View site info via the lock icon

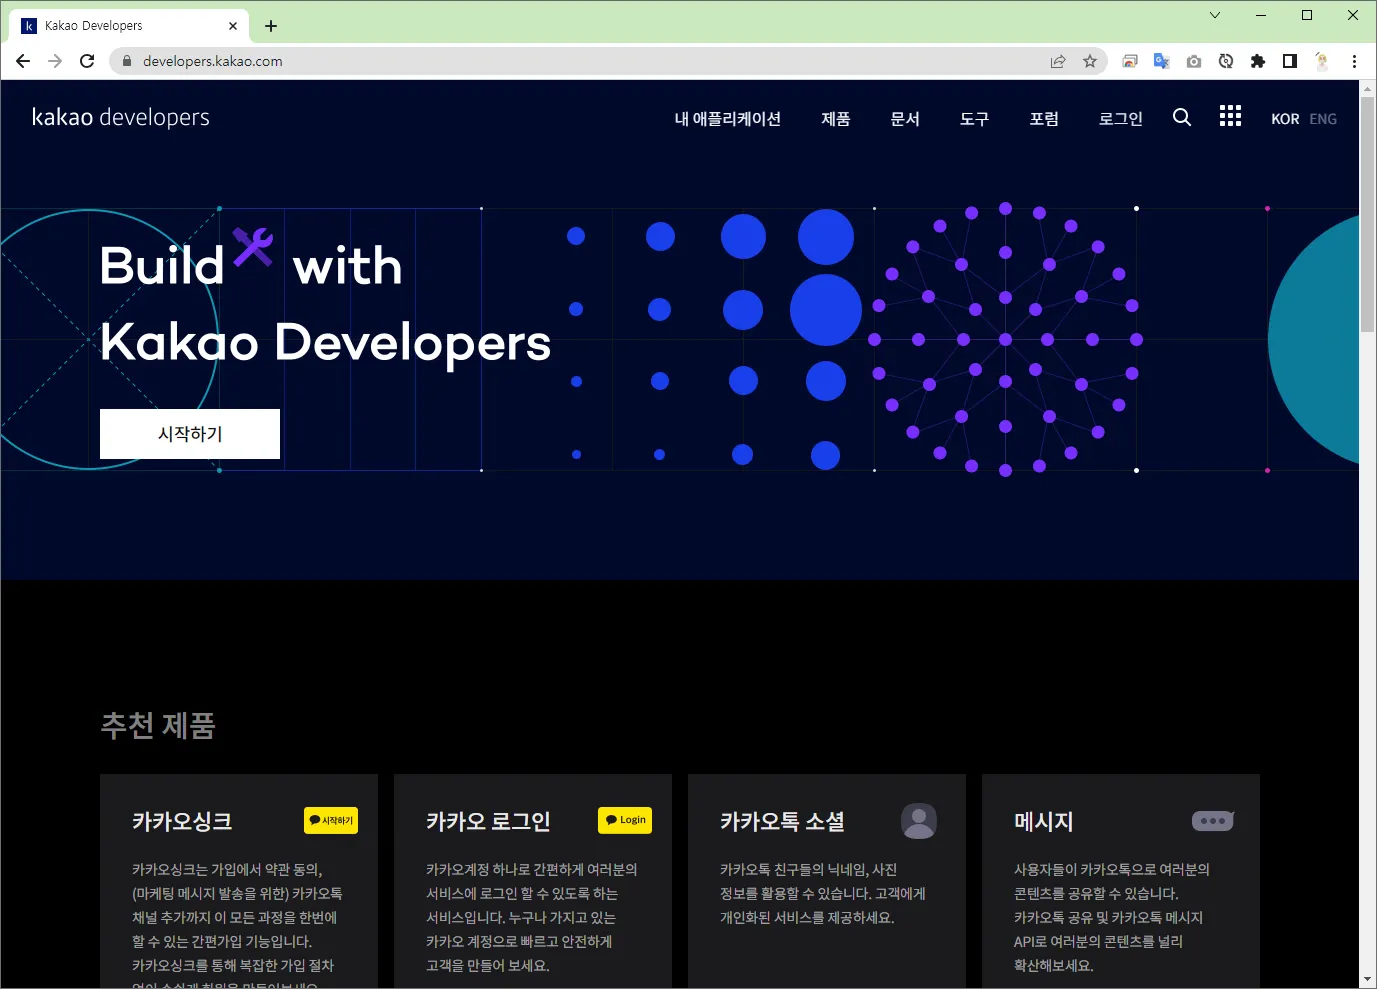(127, 61)
